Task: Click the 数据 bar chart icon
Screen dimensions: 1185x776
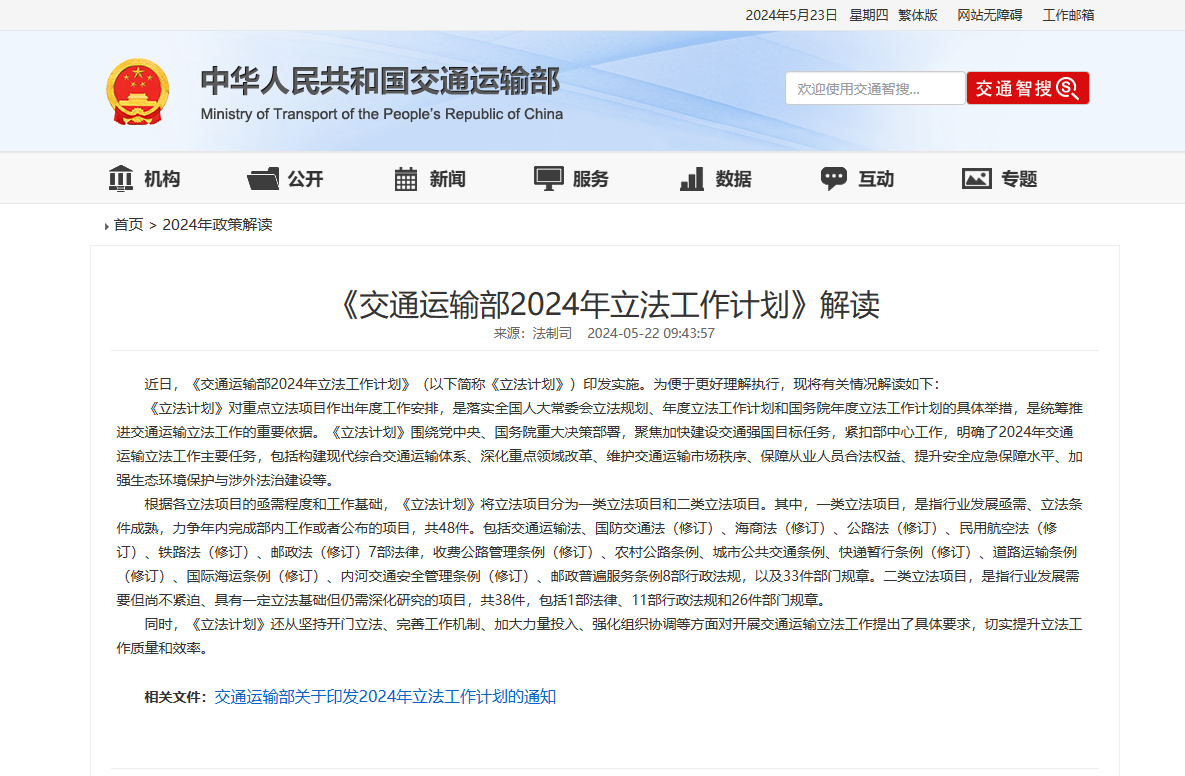Action: tap(692, 178)
